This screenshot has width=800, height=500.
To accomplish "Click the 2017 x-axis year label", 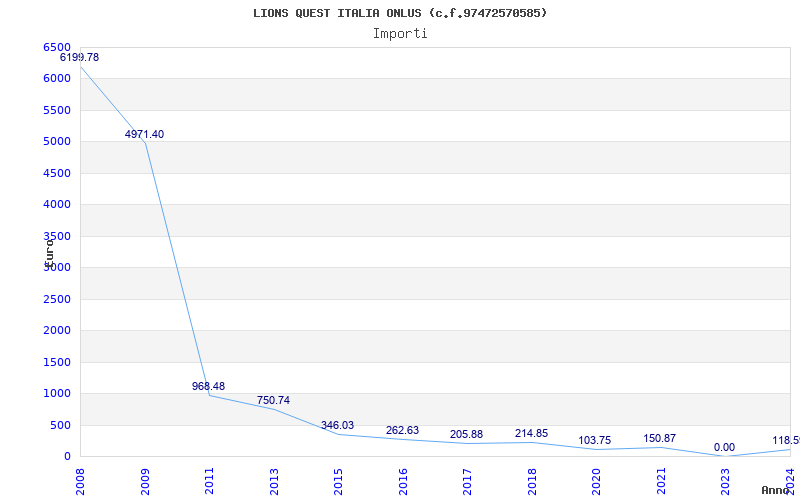I will 468,482.
